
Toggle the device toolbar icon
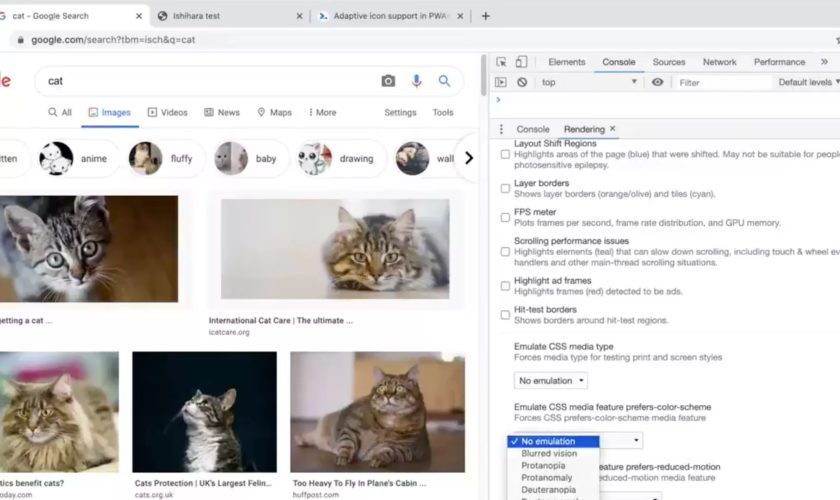(x=520, y=62)
